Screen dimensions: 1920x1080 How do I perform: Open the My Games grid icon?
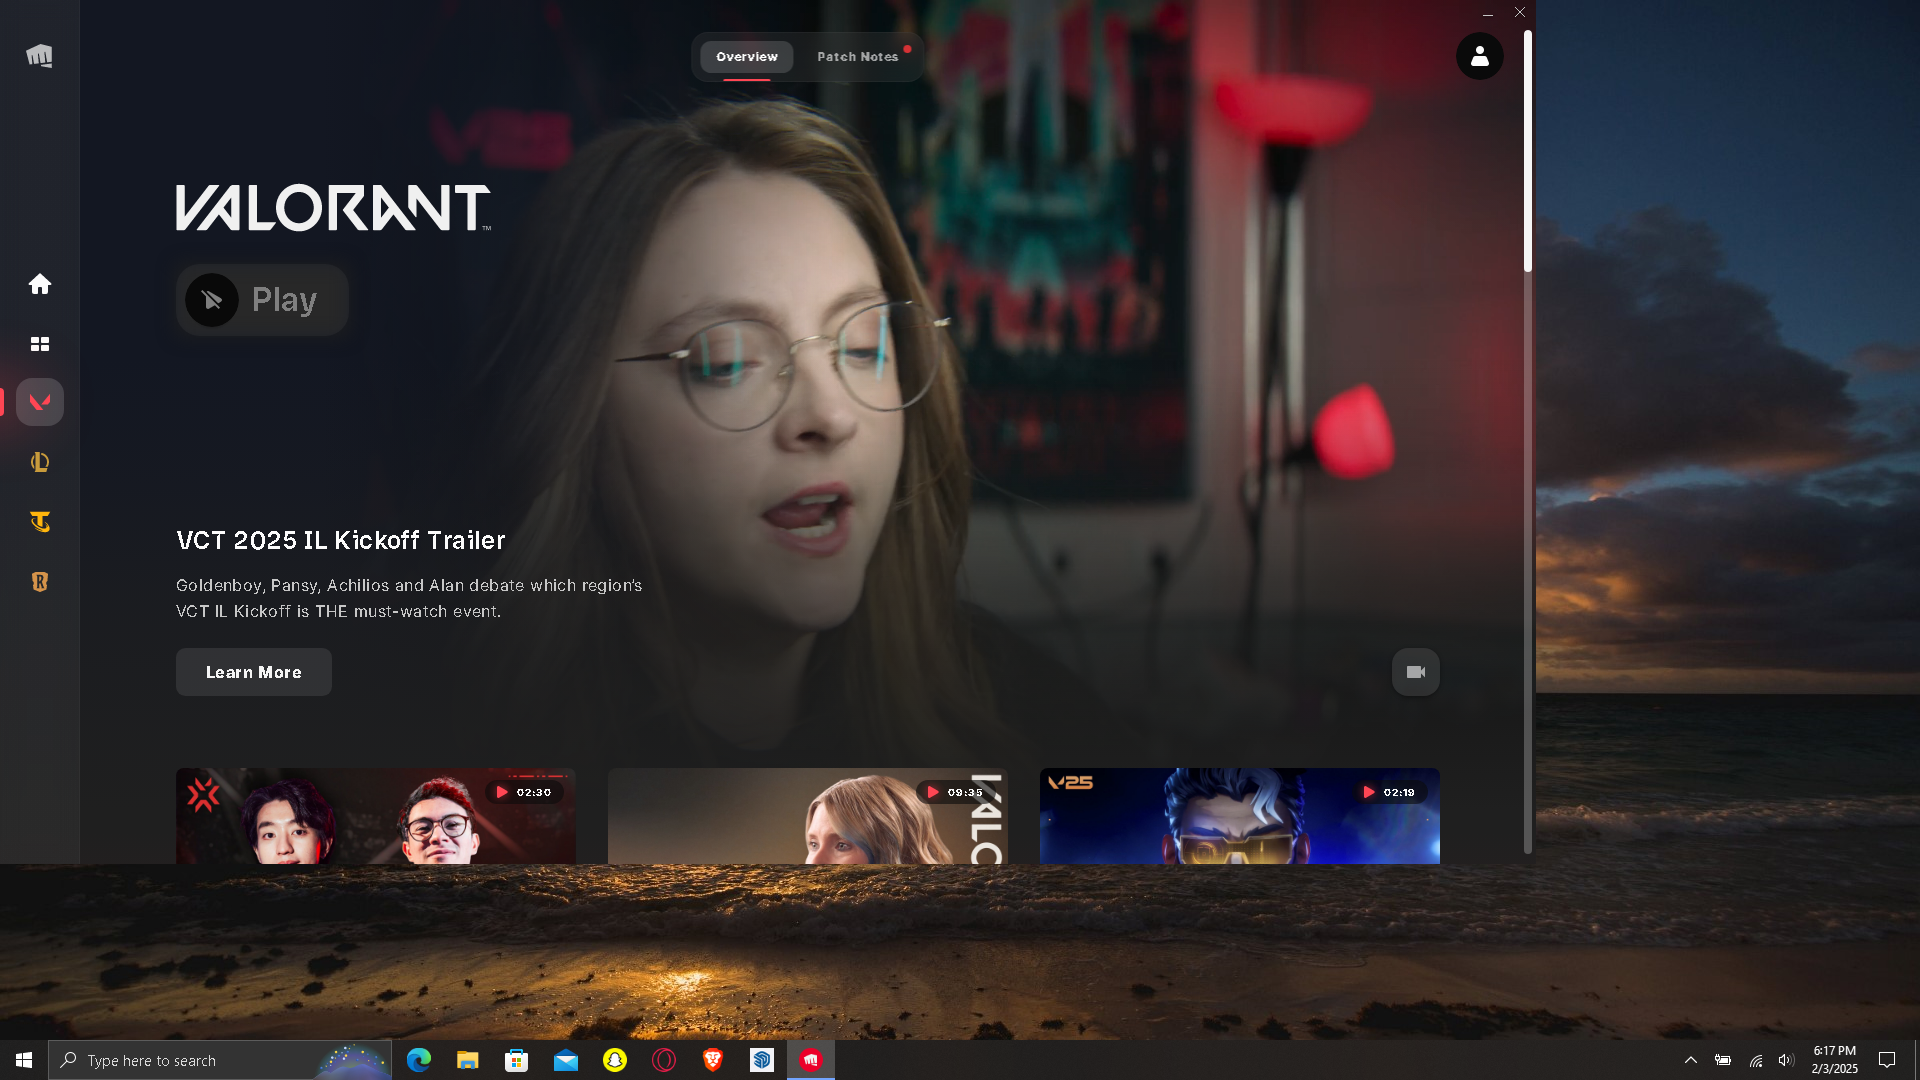(x=40, y=344)
